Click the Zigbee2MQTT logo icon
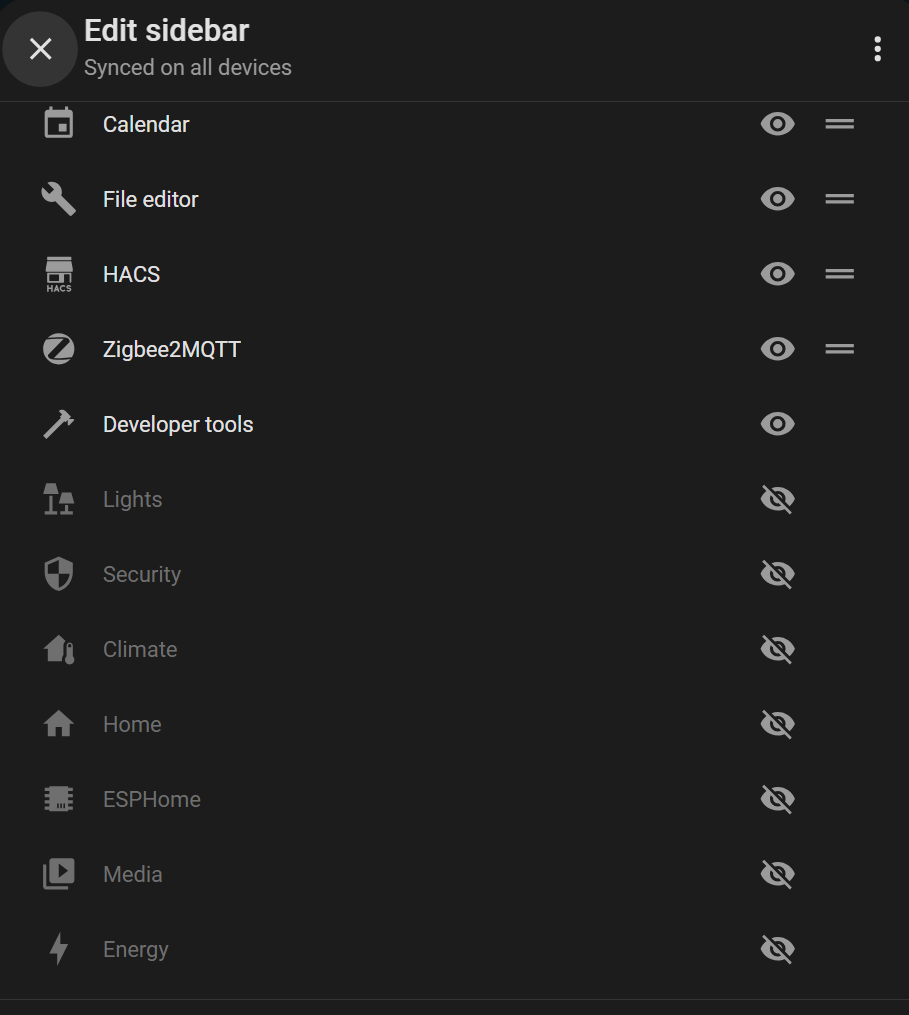The width and height of the screenshot is (909, 1015). (58, 349)
